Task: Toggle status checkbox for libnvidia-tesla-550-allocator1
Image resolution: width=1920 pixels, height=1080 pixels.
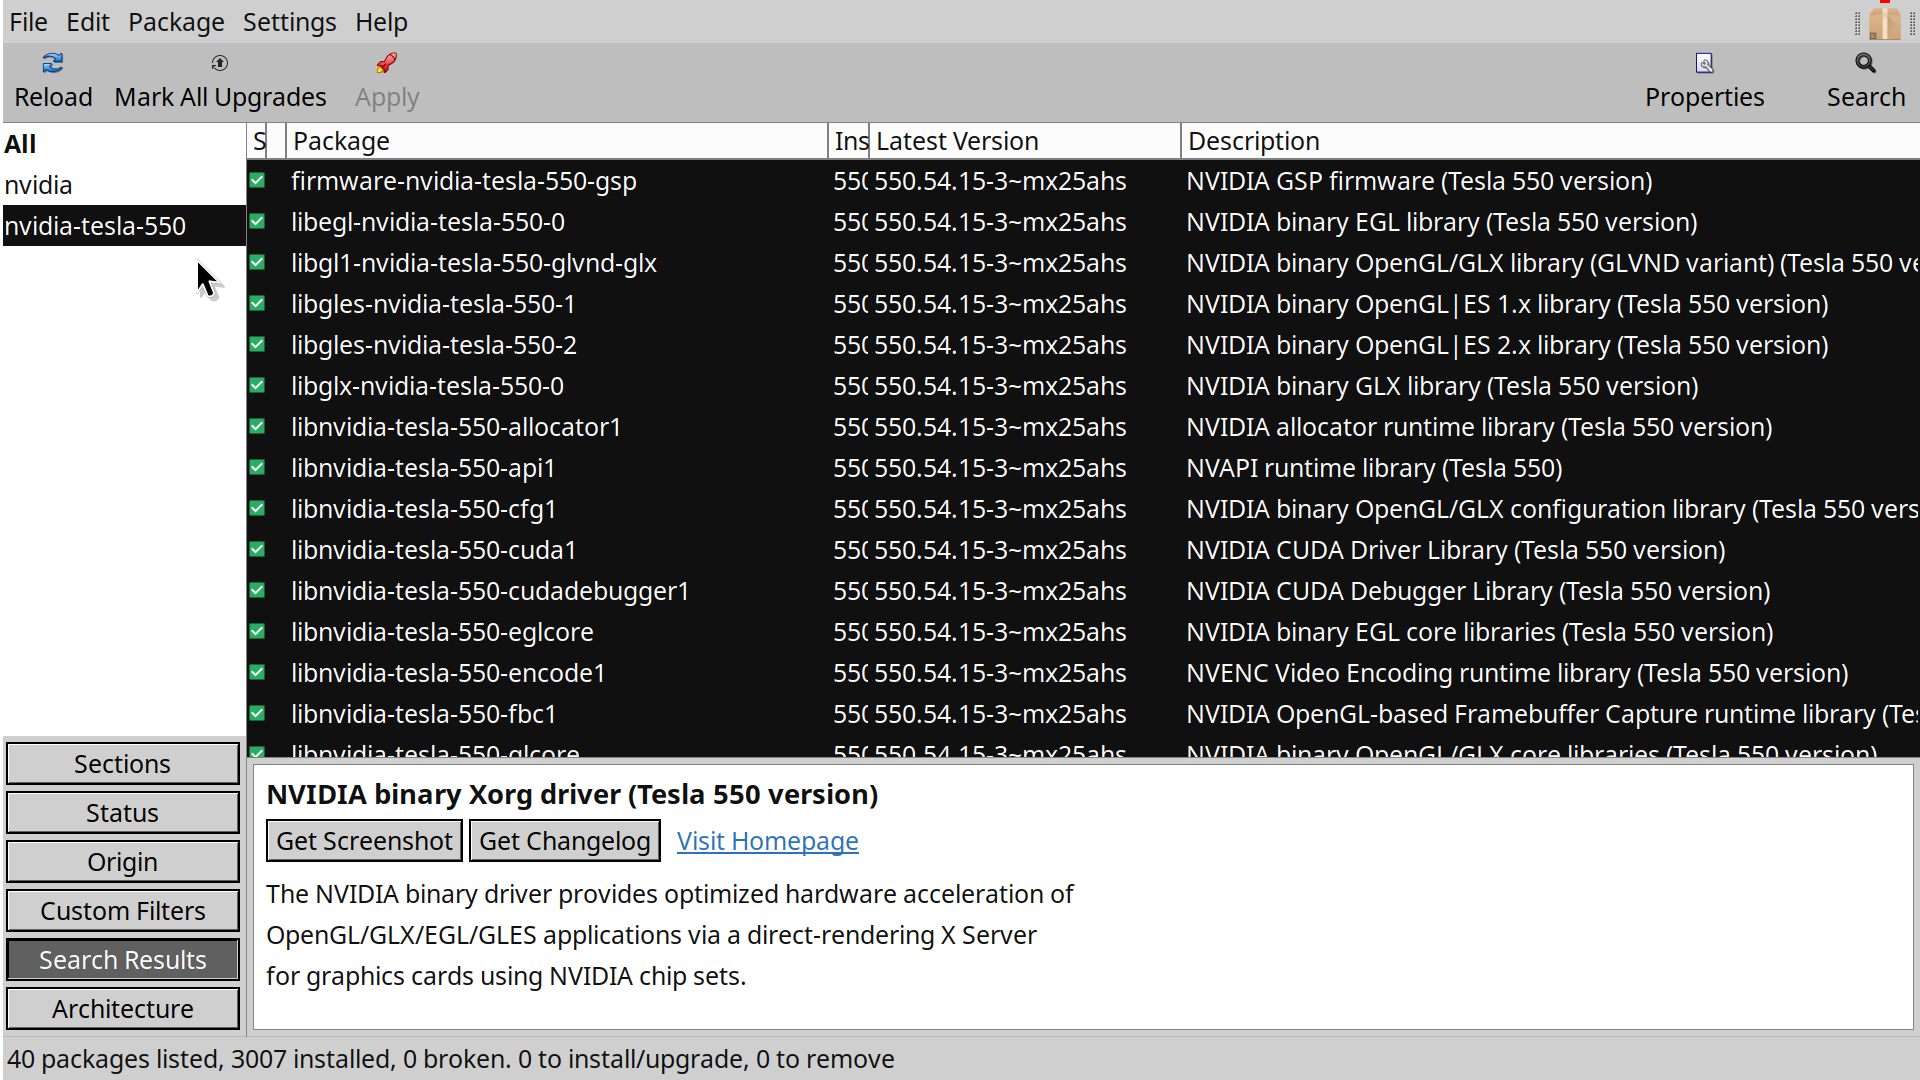Action: (x=258, y=427)
